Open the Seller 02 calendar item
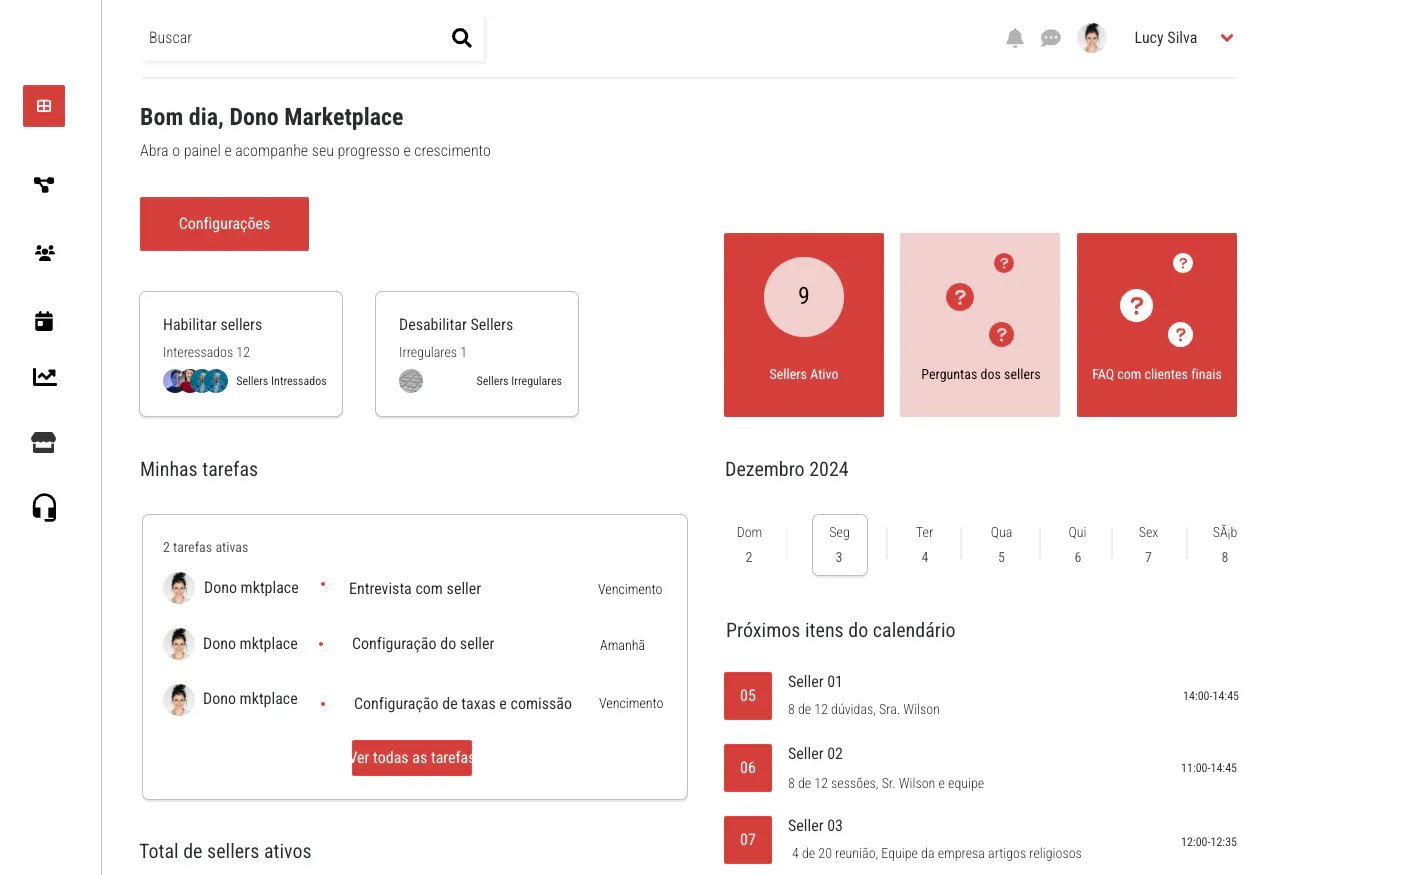1412x875 pixels. click(x=981, y=768)
